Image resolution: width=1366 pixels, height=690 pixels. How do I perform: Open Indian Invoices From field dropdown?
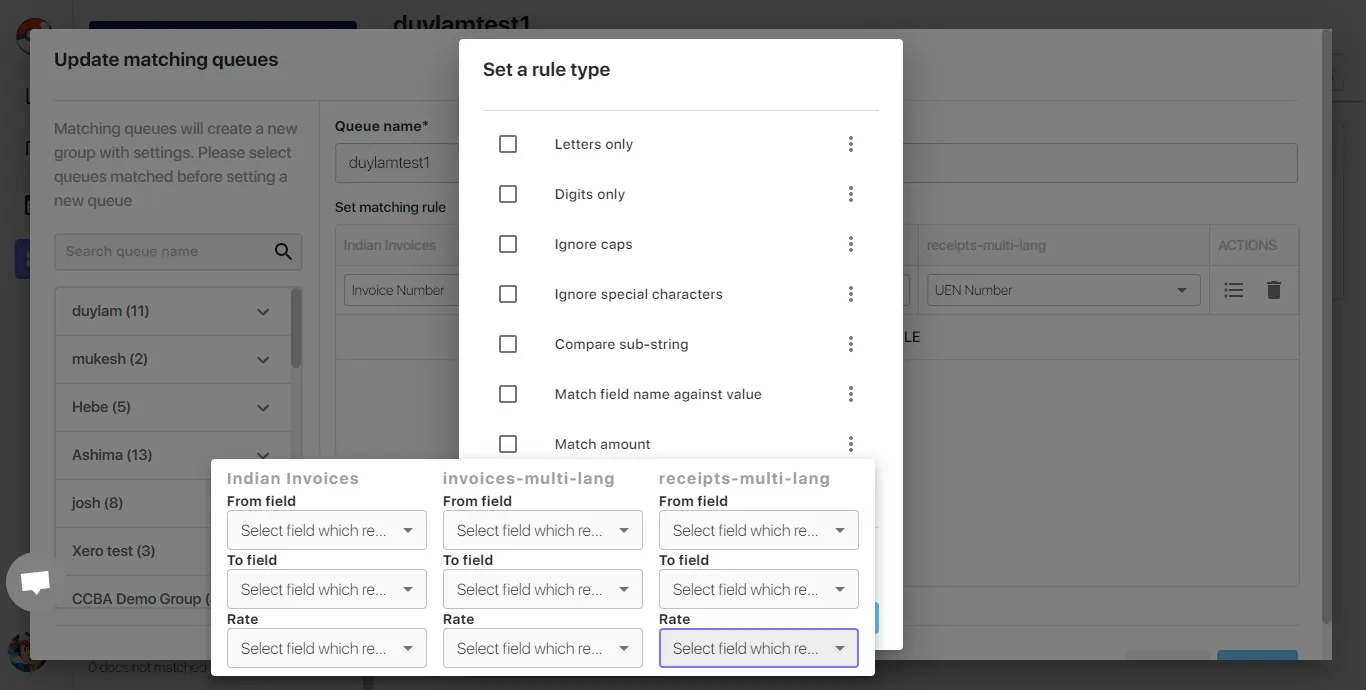point(327,530)
